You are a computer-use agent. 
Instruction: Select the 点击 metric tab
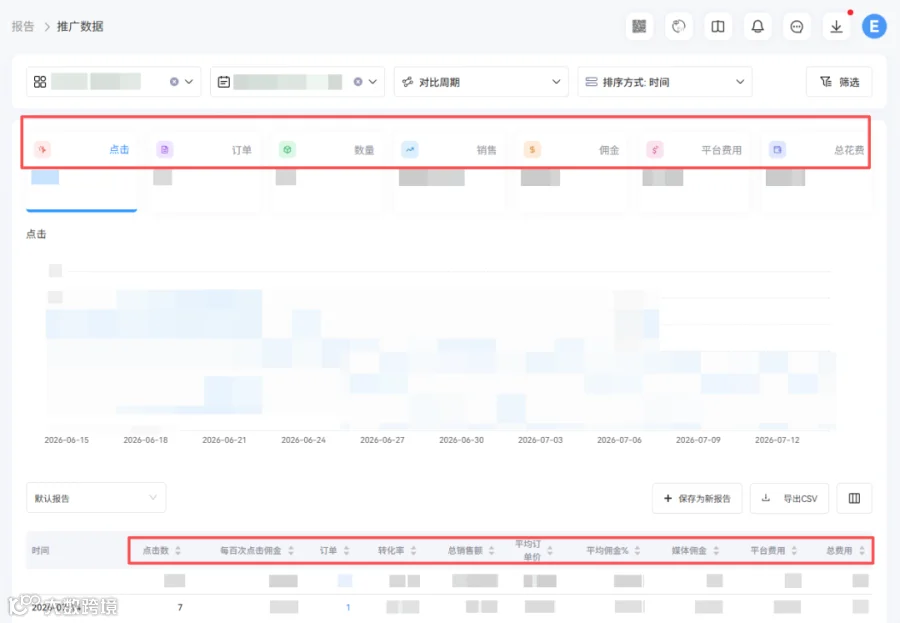pos(82,171)
